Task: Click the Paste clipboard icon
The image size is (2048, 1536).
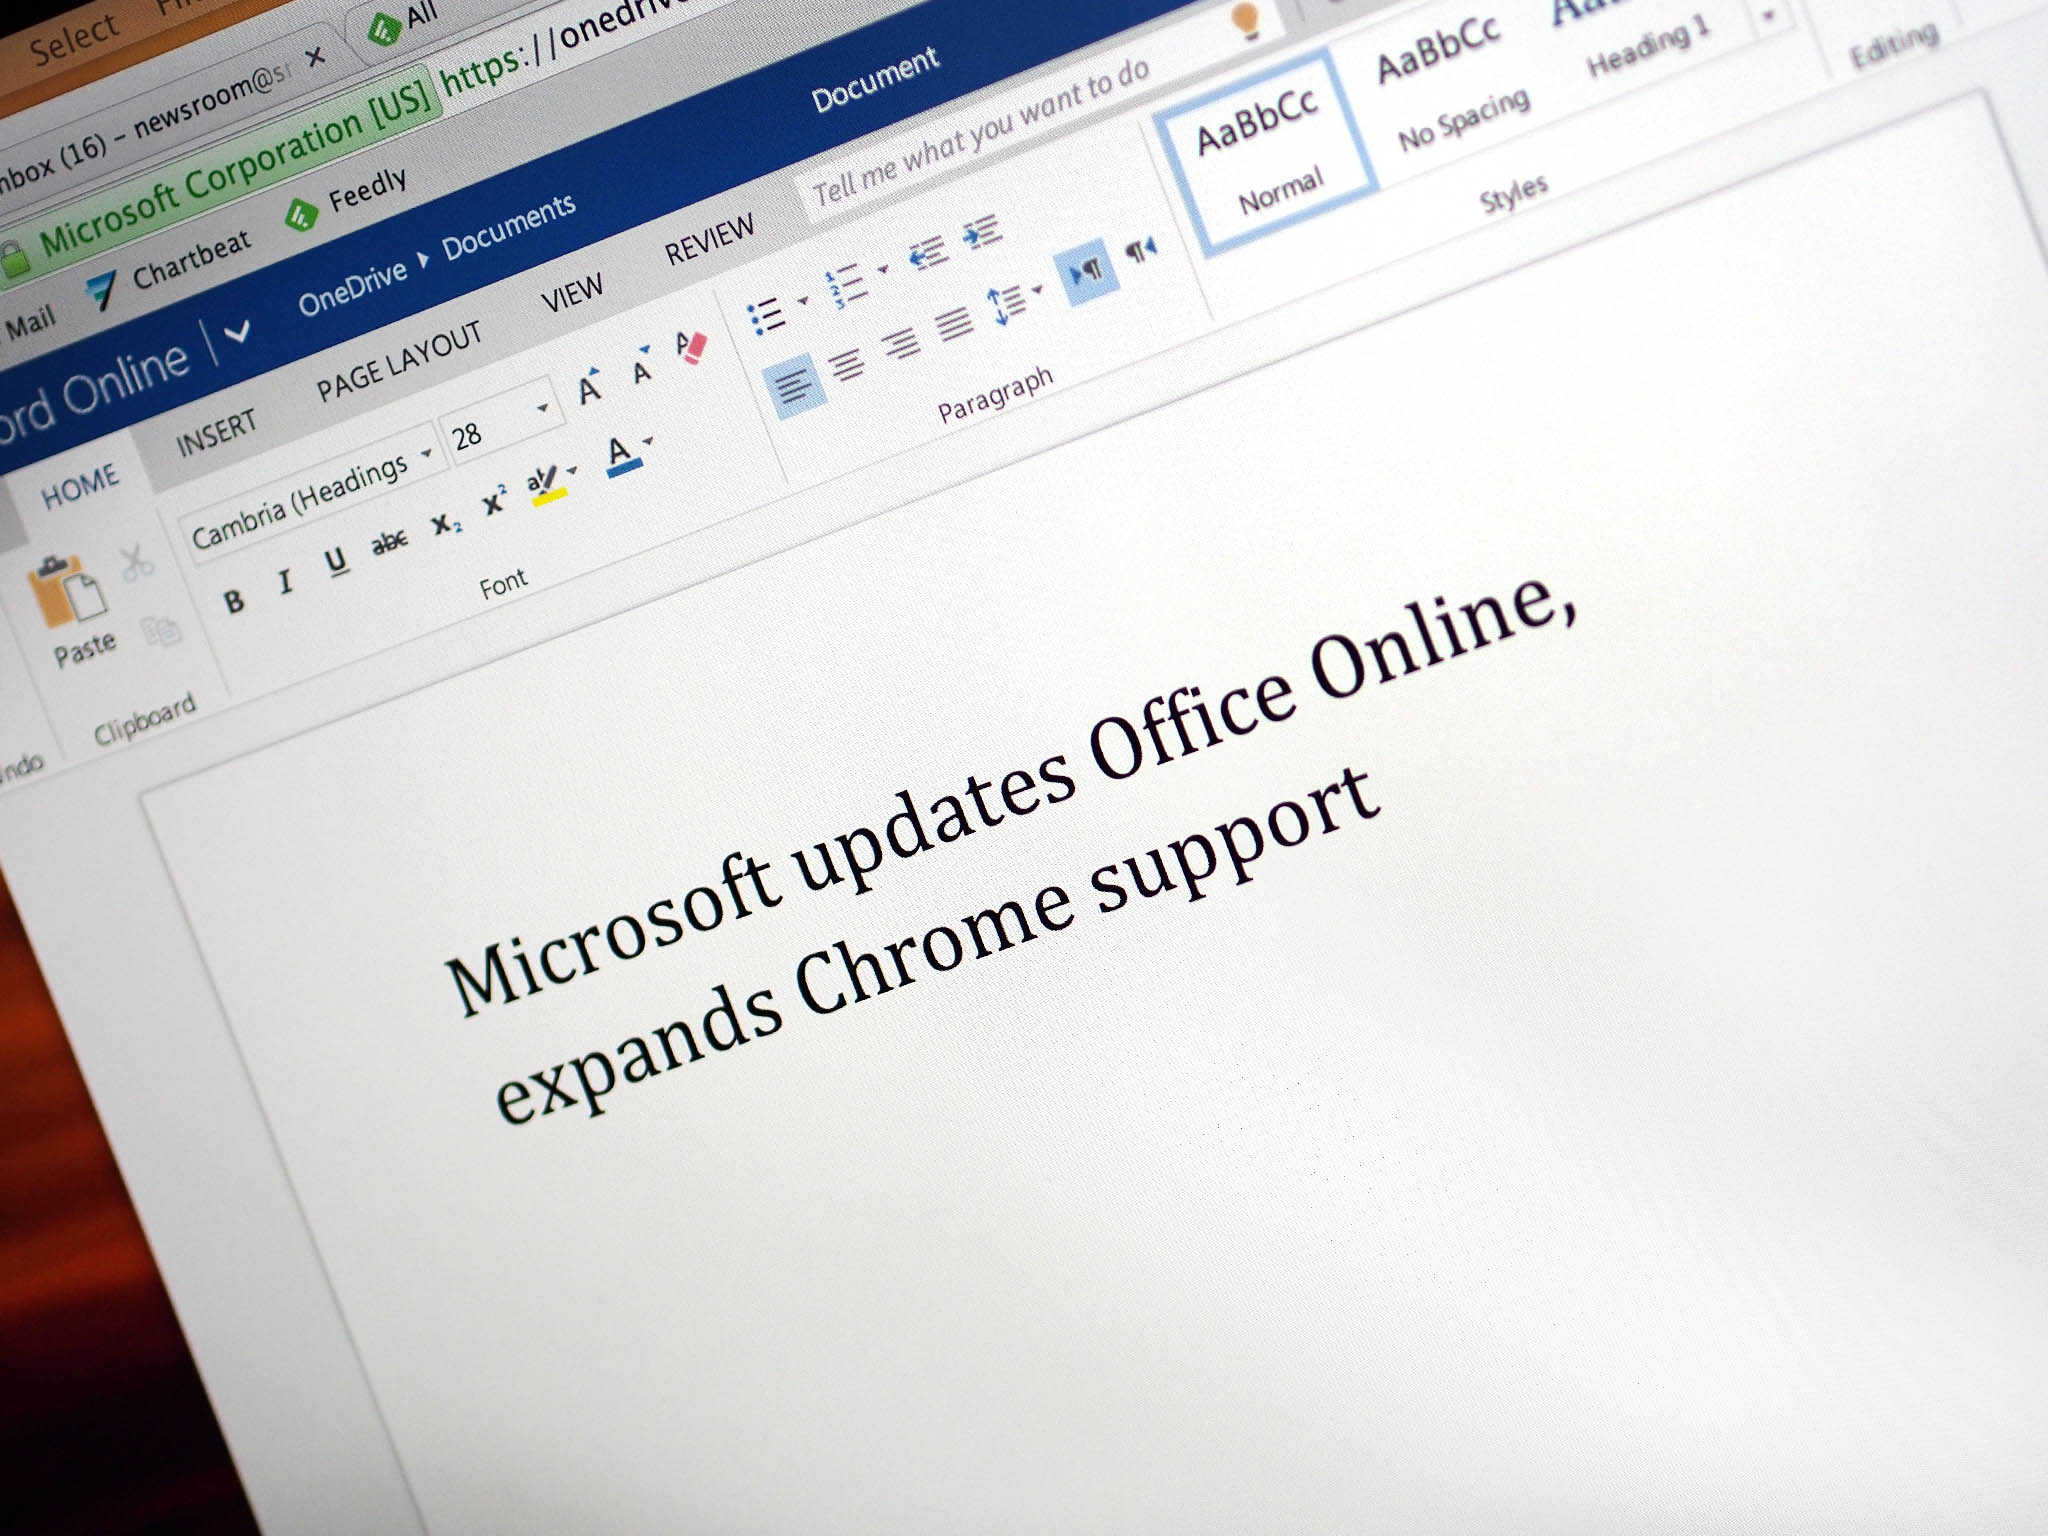Action: [x=68, y=590]
